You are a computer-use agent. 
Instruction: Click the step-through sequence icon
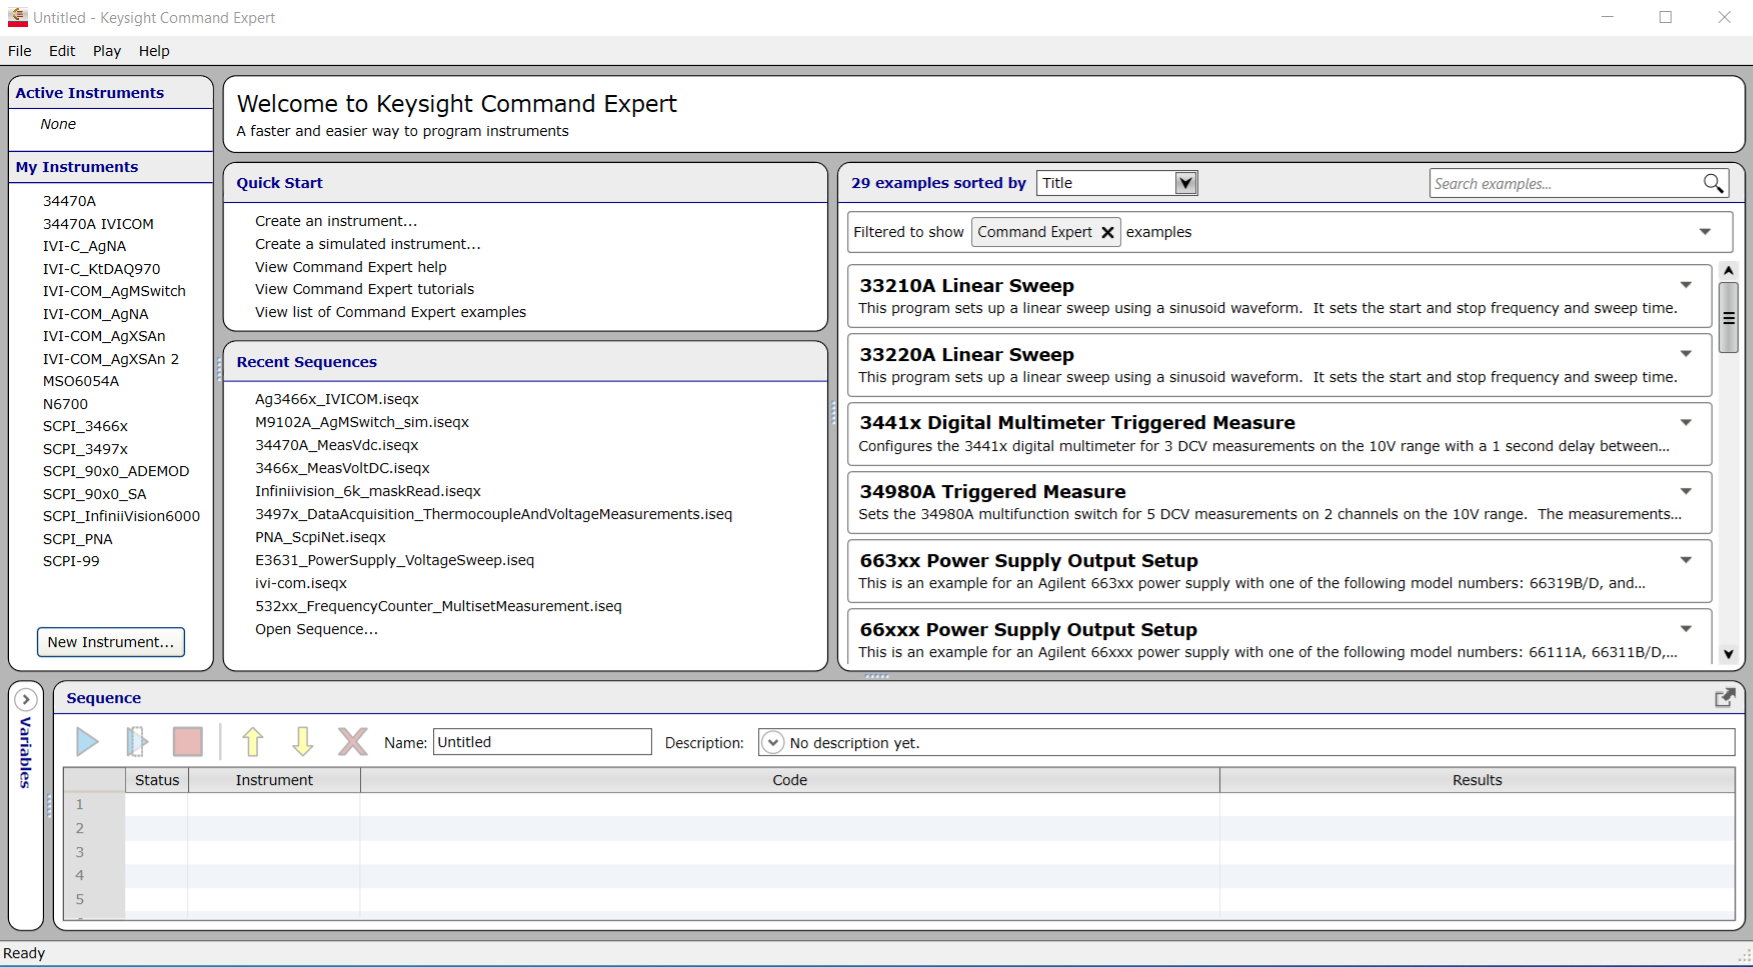(x=137, y=741)
